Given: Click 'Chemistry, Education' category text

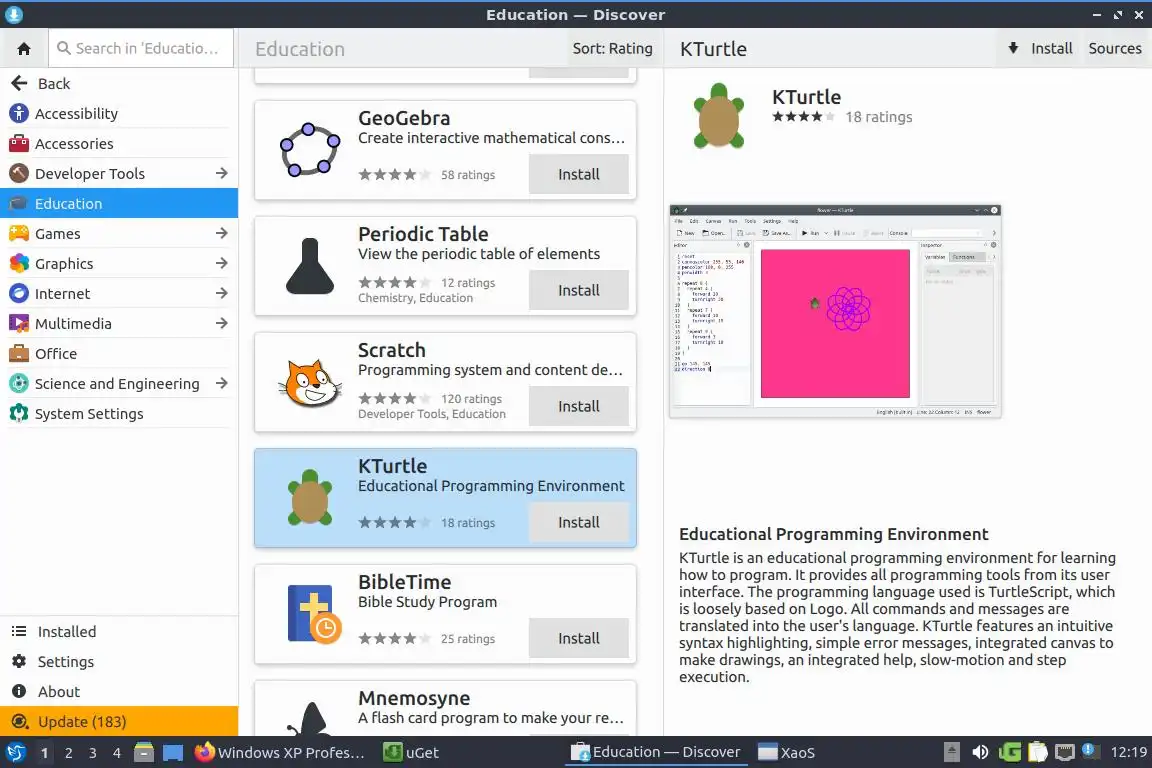Looking at the screenshot, I should 415,298.
